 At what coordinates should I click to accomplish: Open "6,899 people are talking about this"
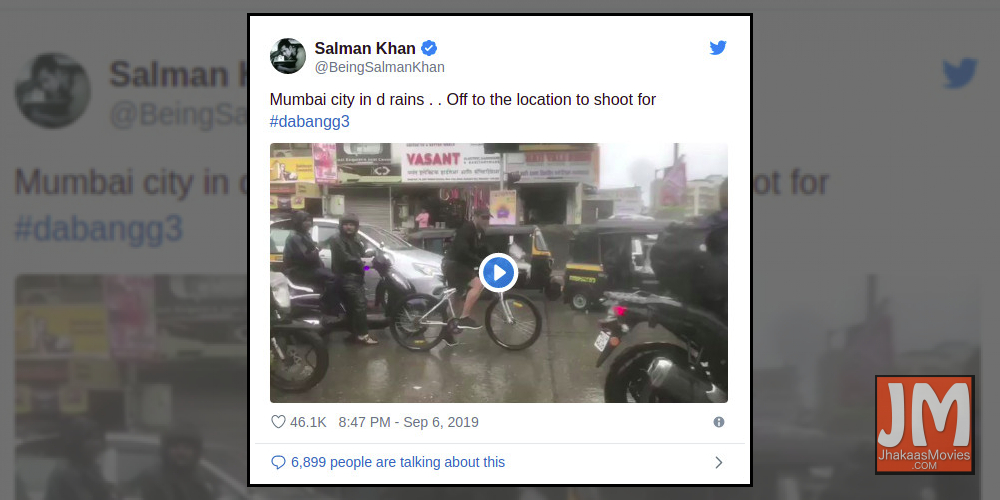coord(397,462)
